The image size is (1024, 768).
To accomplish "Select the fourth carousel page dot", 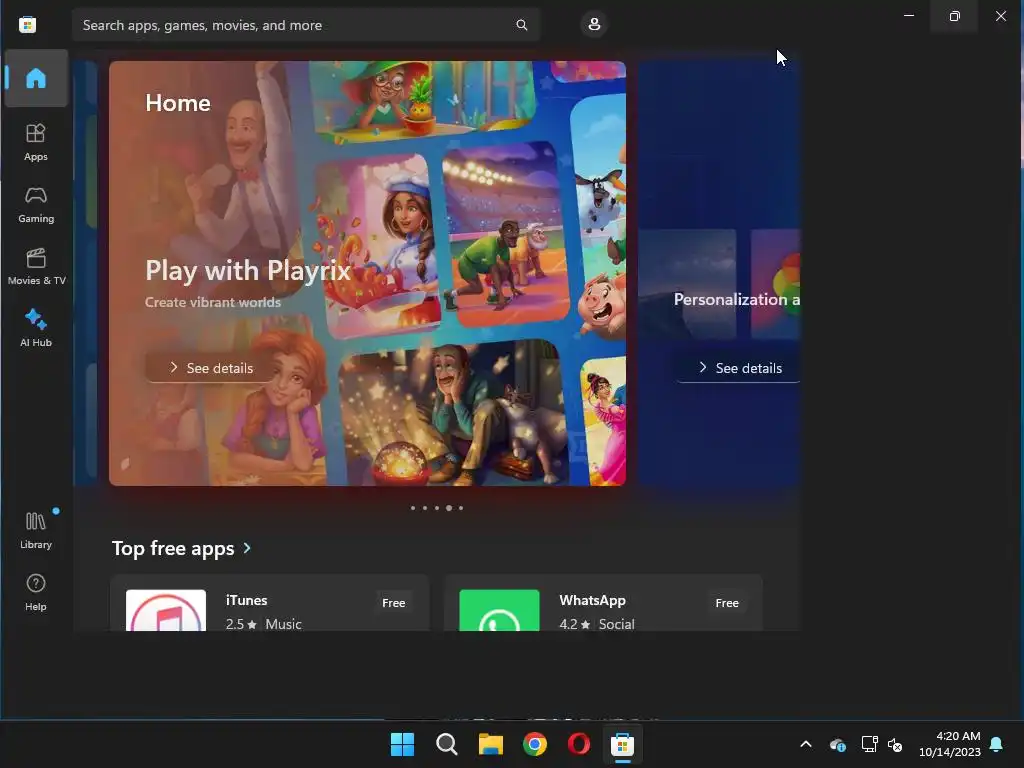I will [449, 507].
